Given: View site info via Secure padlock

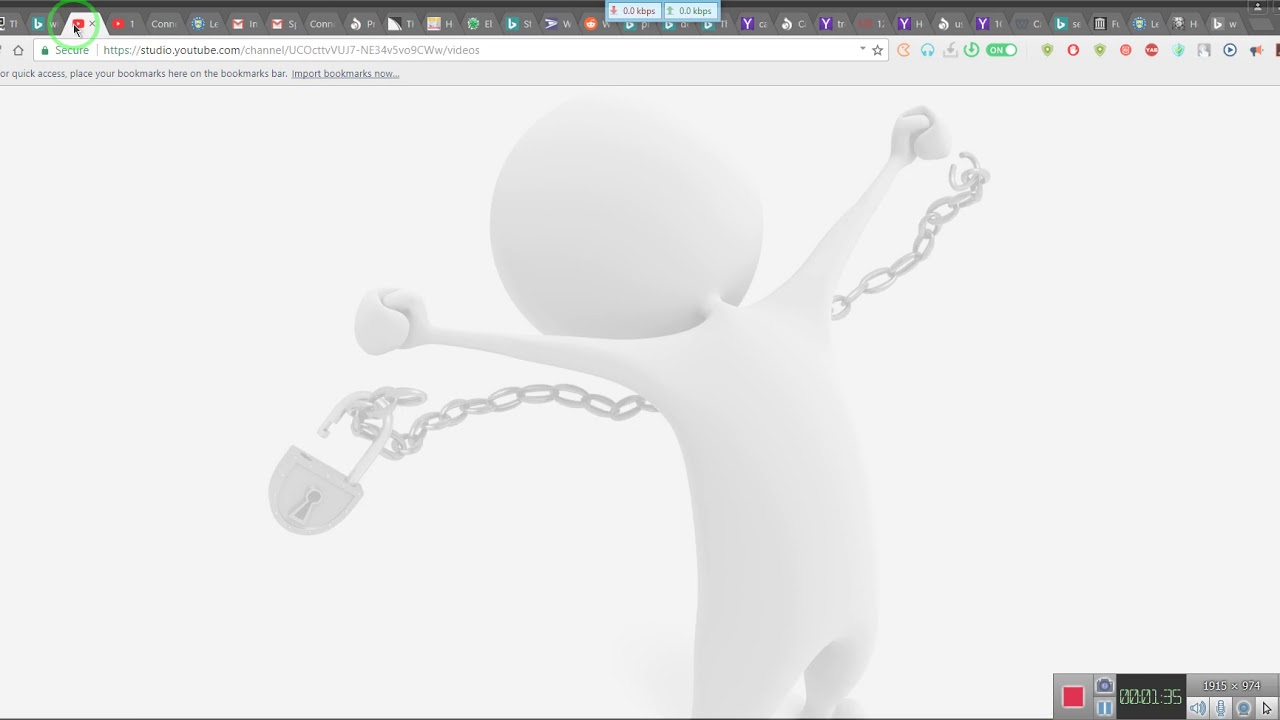Looking at the screenshot, I should click(x=64, y=50).
